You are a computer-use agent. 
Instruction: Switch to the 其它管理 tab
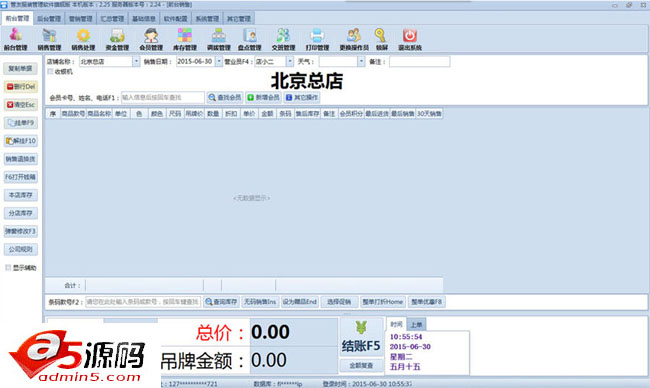click(x=239, y=19)
